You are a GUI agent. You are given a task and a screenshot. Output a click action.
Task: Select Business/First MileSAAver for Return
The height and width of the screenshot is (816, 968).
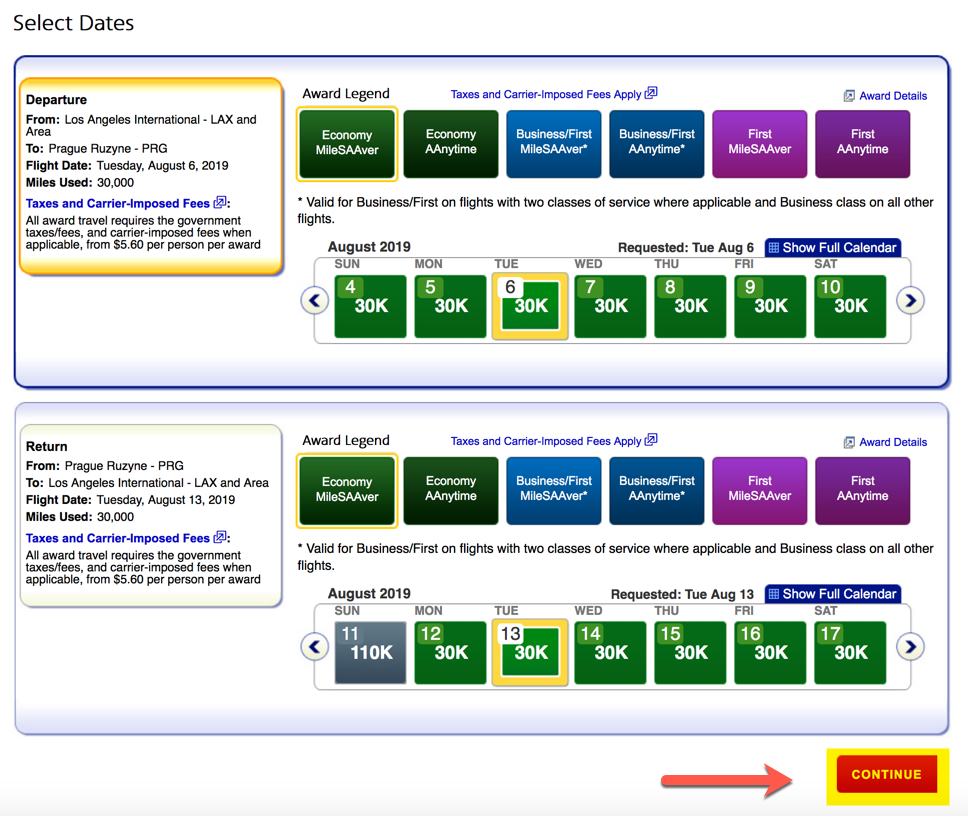pos(554,490)
